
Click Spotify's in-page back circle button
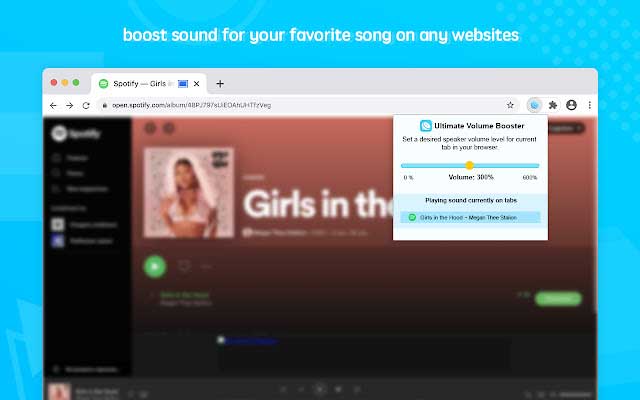tap(150, 129)
